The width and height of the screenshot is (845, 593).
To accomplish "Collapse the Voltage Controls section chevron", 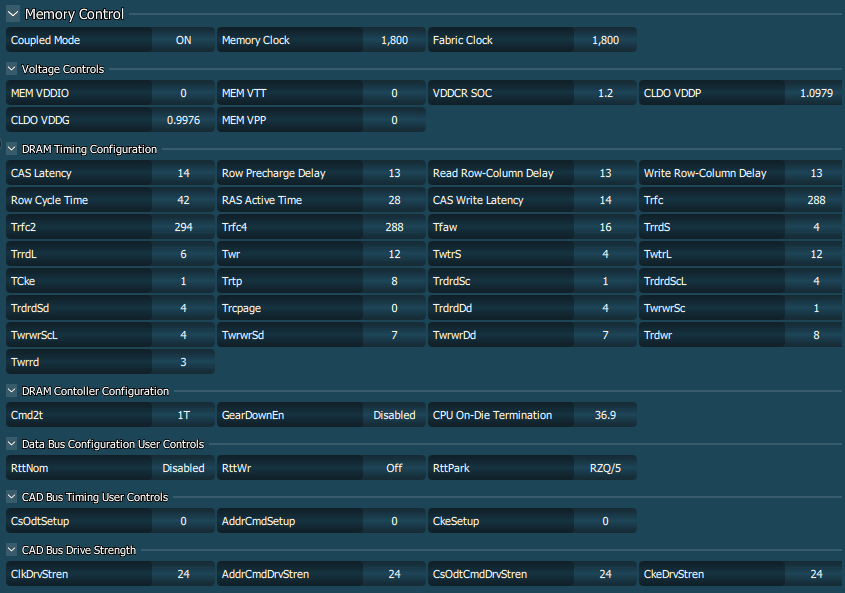I will click(13, 69).
